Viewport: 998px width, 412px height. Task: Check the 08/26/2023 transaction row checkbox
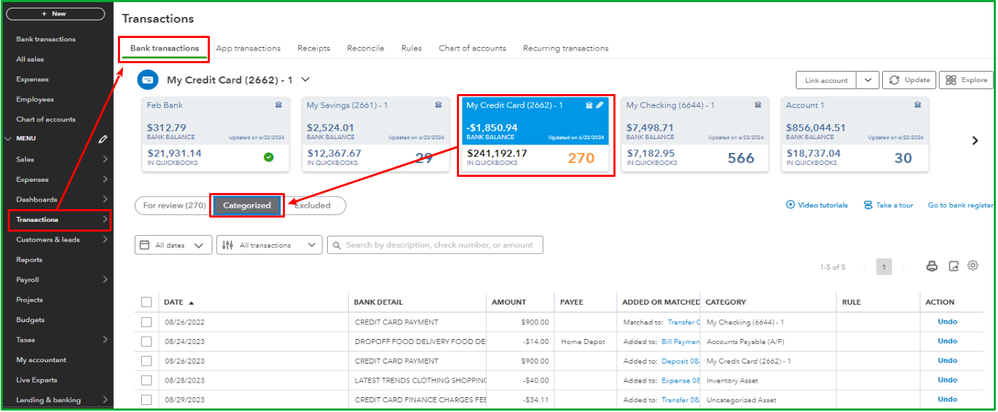[x=146, y=361]
